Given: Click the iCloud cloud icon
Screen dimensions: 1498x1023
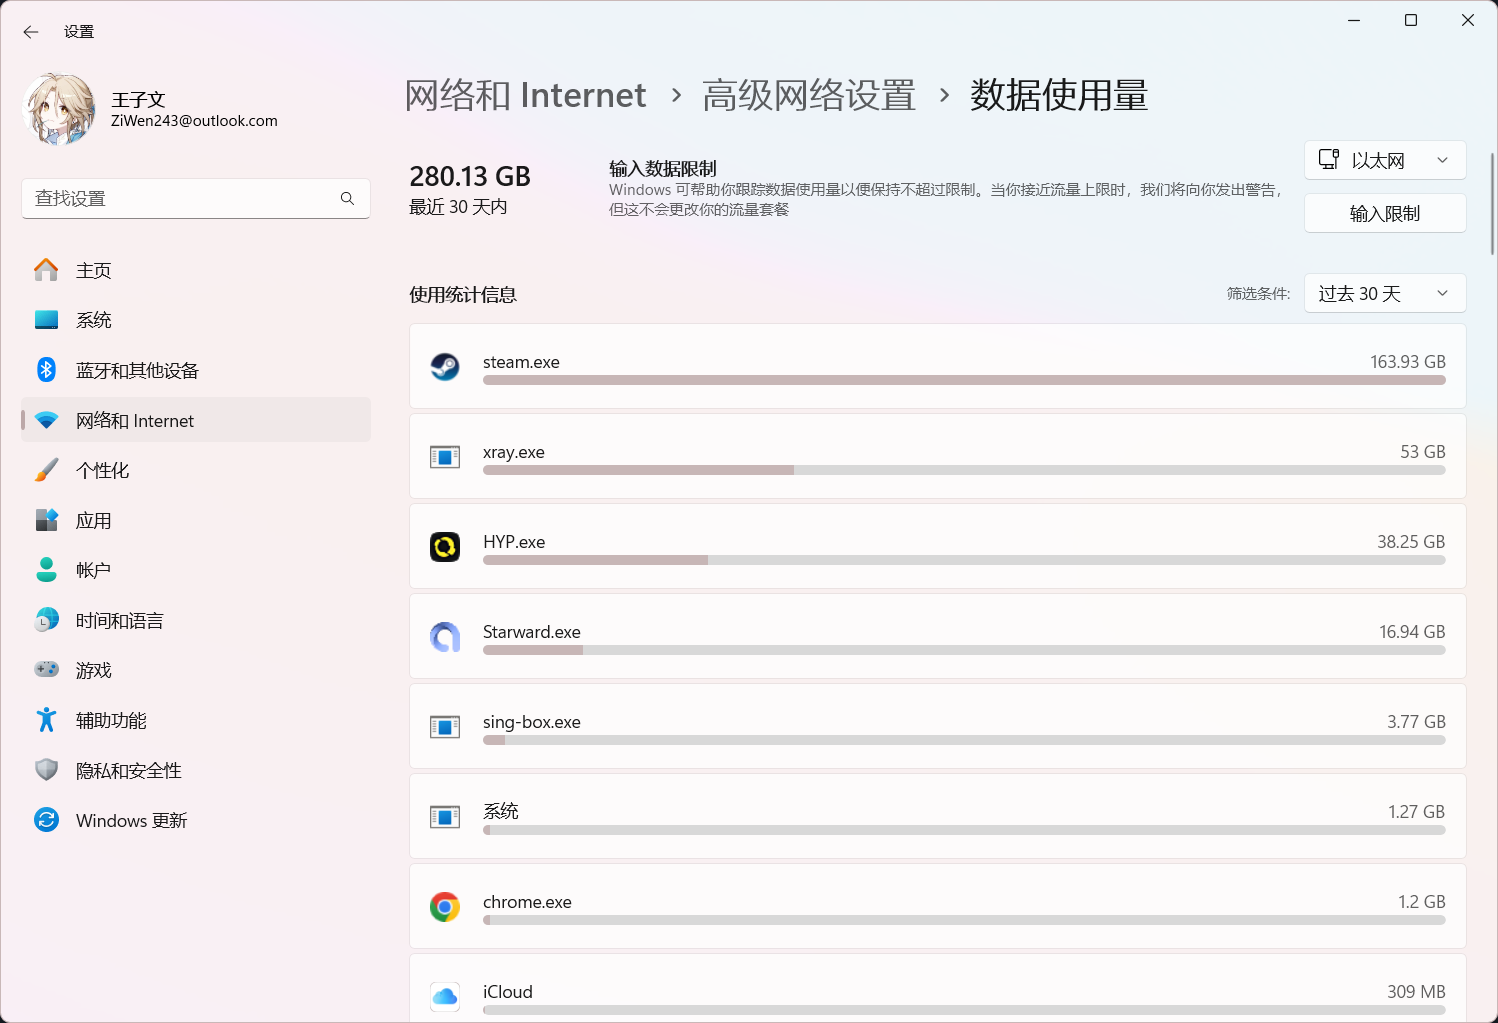Looking at the screenshot, I should [x=445, y=996].
